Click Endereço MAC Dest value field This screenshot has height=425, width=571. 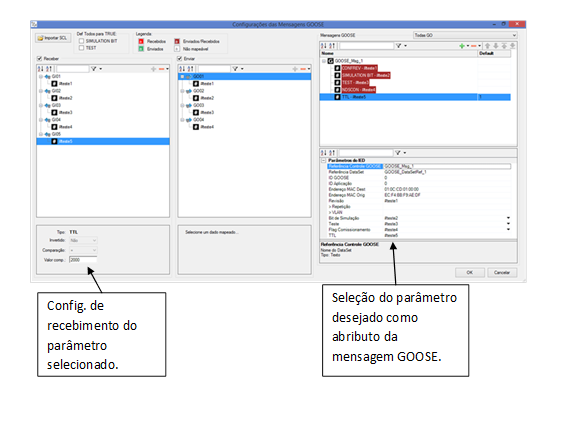[x=447, y=189]
